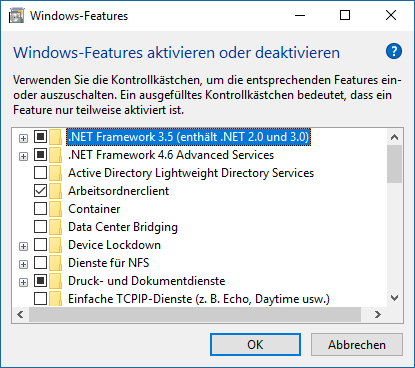415x368 pixels.
Task: Select the Einfache TCPIP-Dienste list item
Action: tap(199, 299)
